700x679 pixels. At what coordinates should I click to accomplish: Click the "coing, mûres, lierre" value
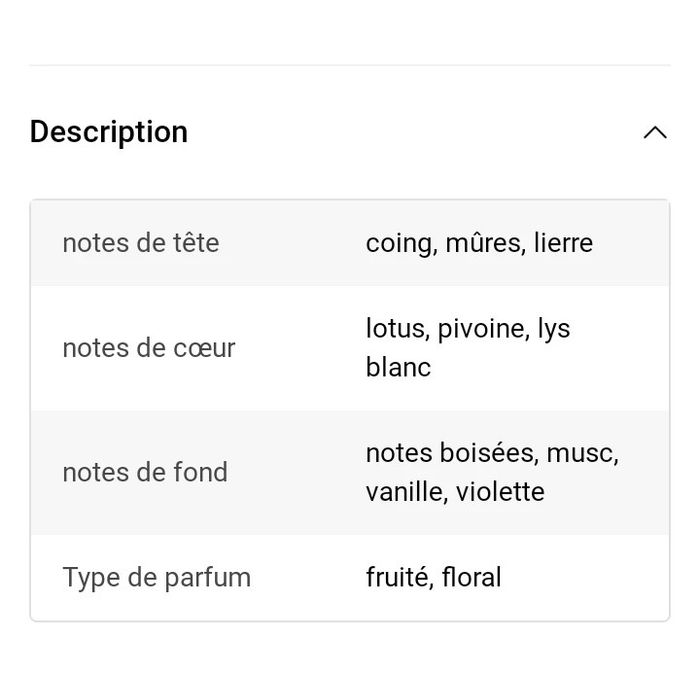(479, 244)
